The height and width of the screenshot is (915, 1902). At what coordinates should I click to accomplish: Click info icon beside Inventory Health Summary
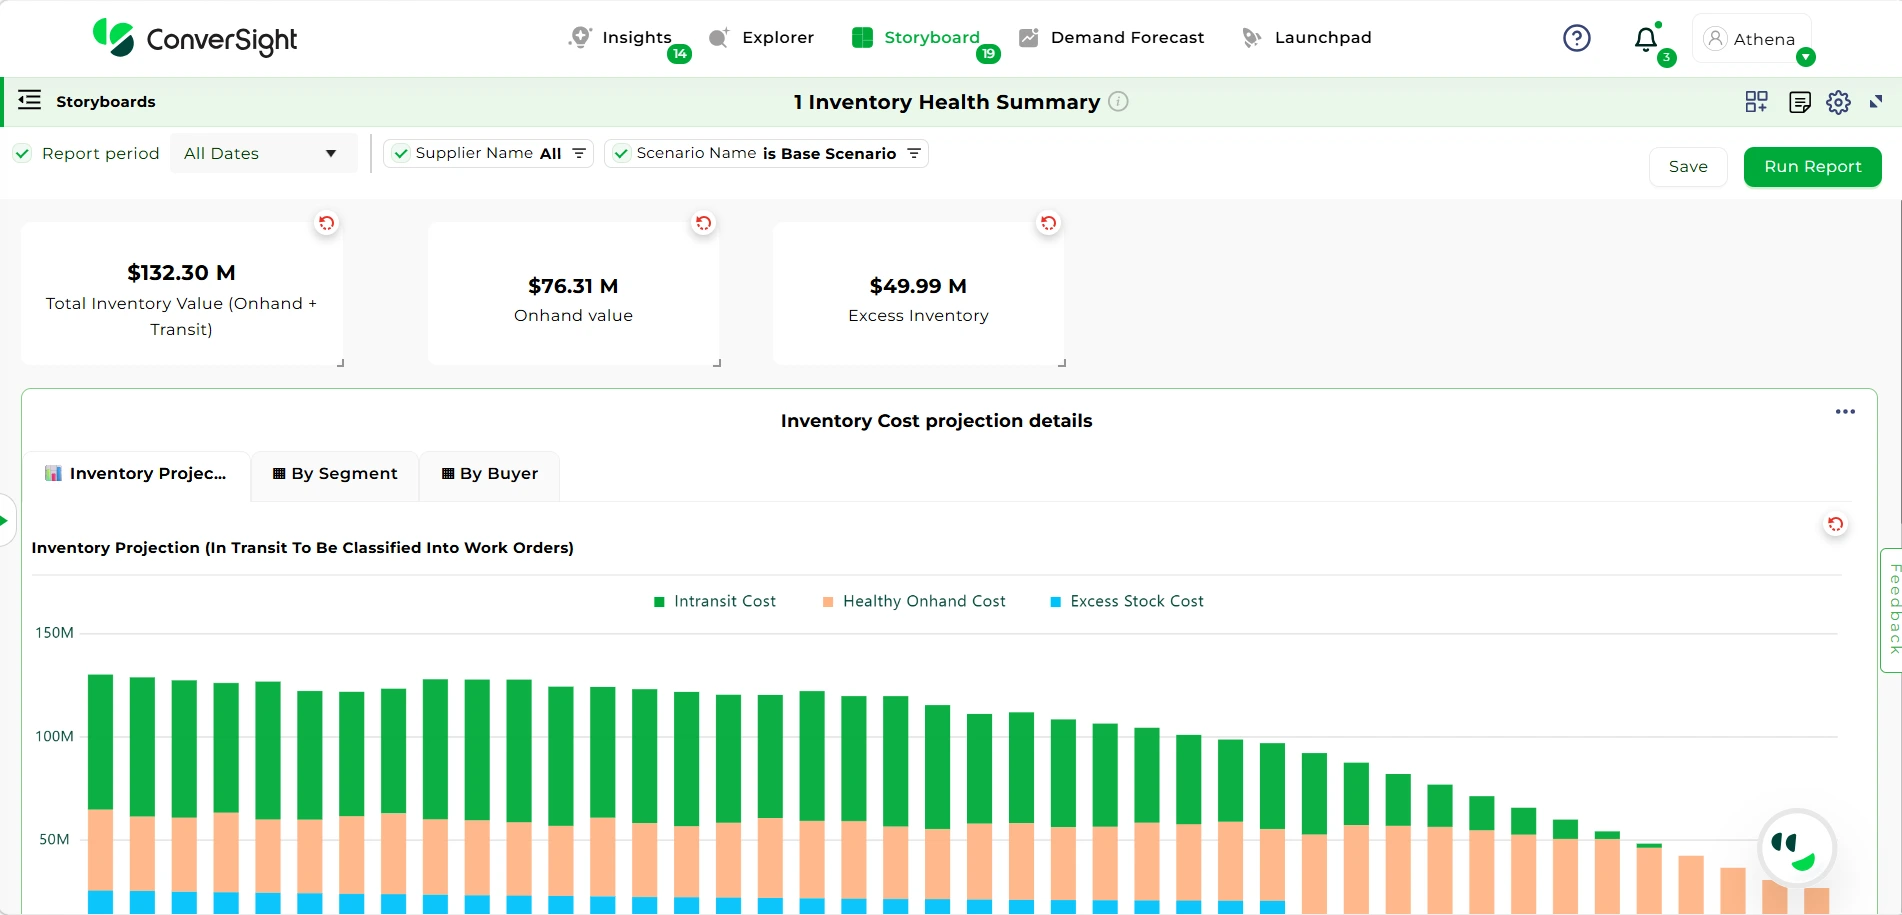(x=1118, y=102)
